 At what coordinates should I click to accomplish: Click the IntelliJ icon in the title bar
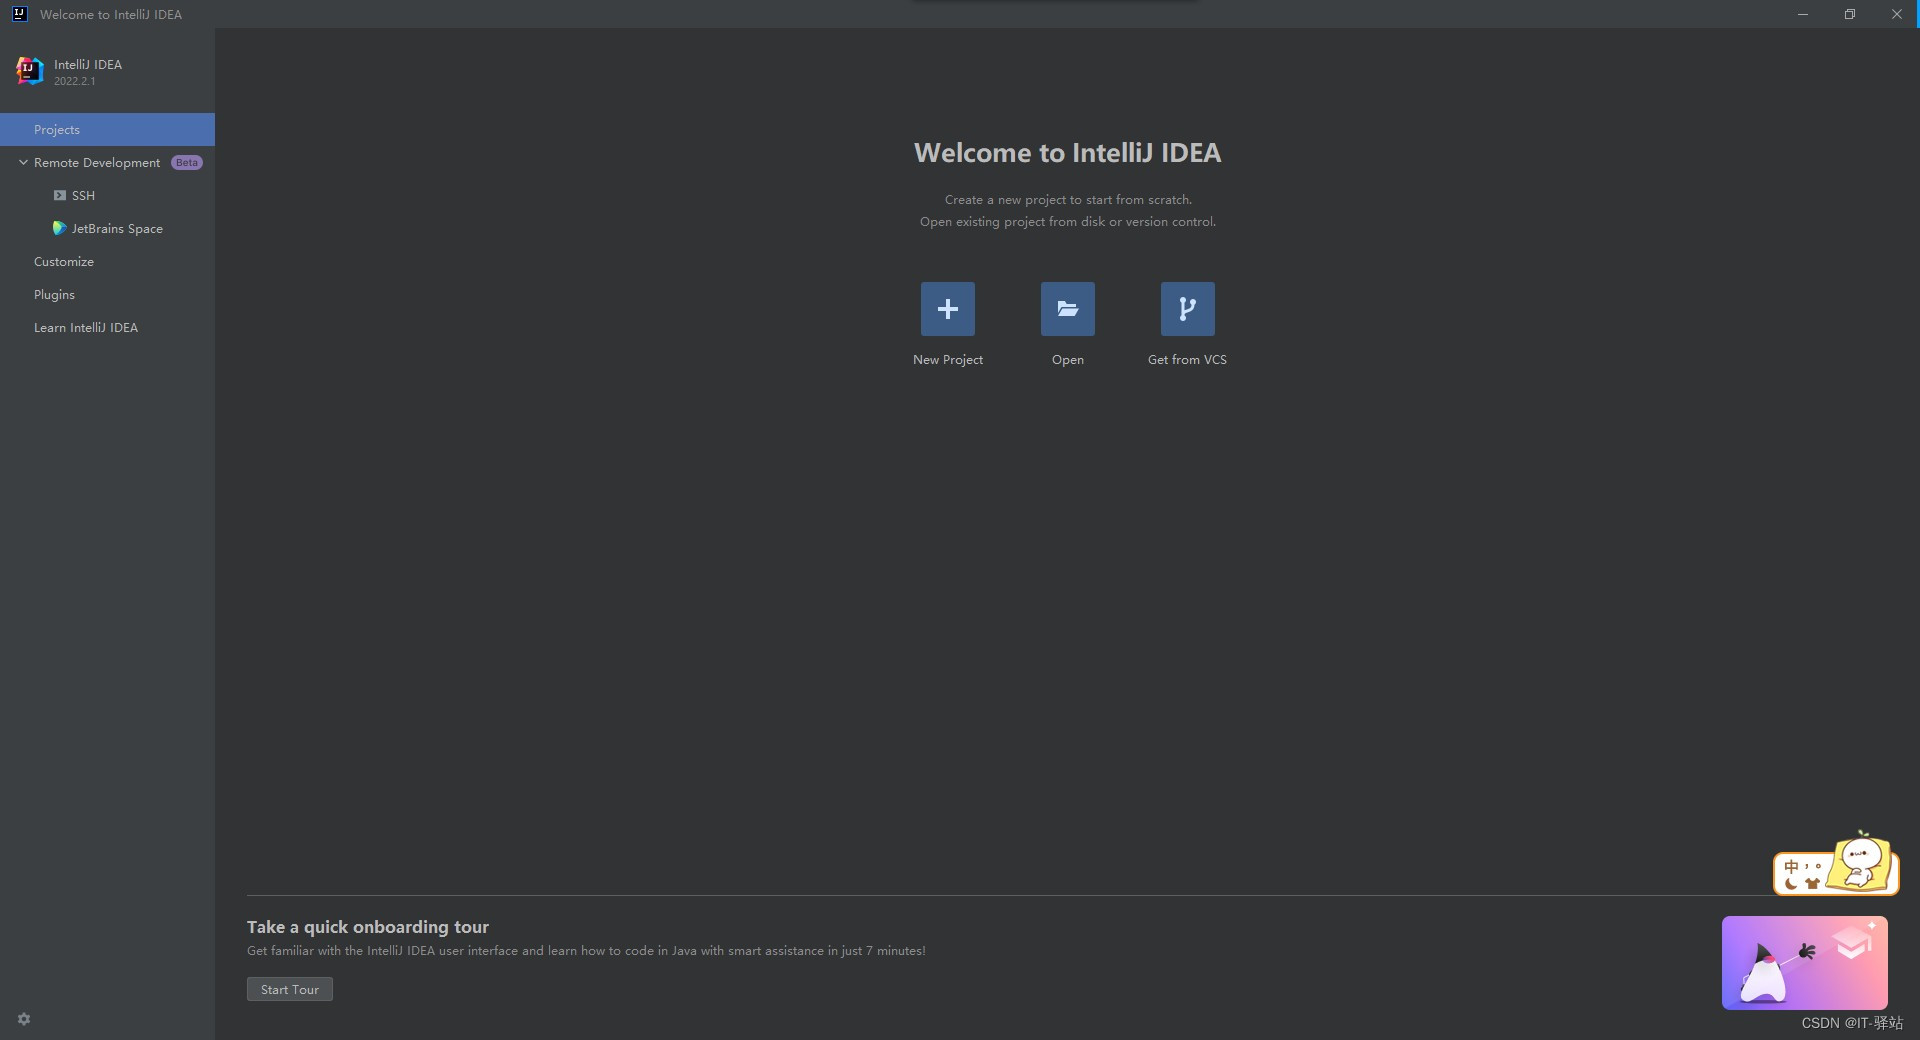pos(19,14)
